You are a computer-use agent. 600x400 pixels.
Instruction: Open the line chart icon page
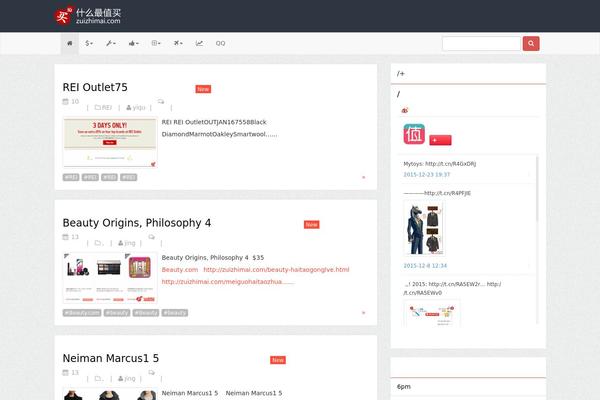coord(199,43)
